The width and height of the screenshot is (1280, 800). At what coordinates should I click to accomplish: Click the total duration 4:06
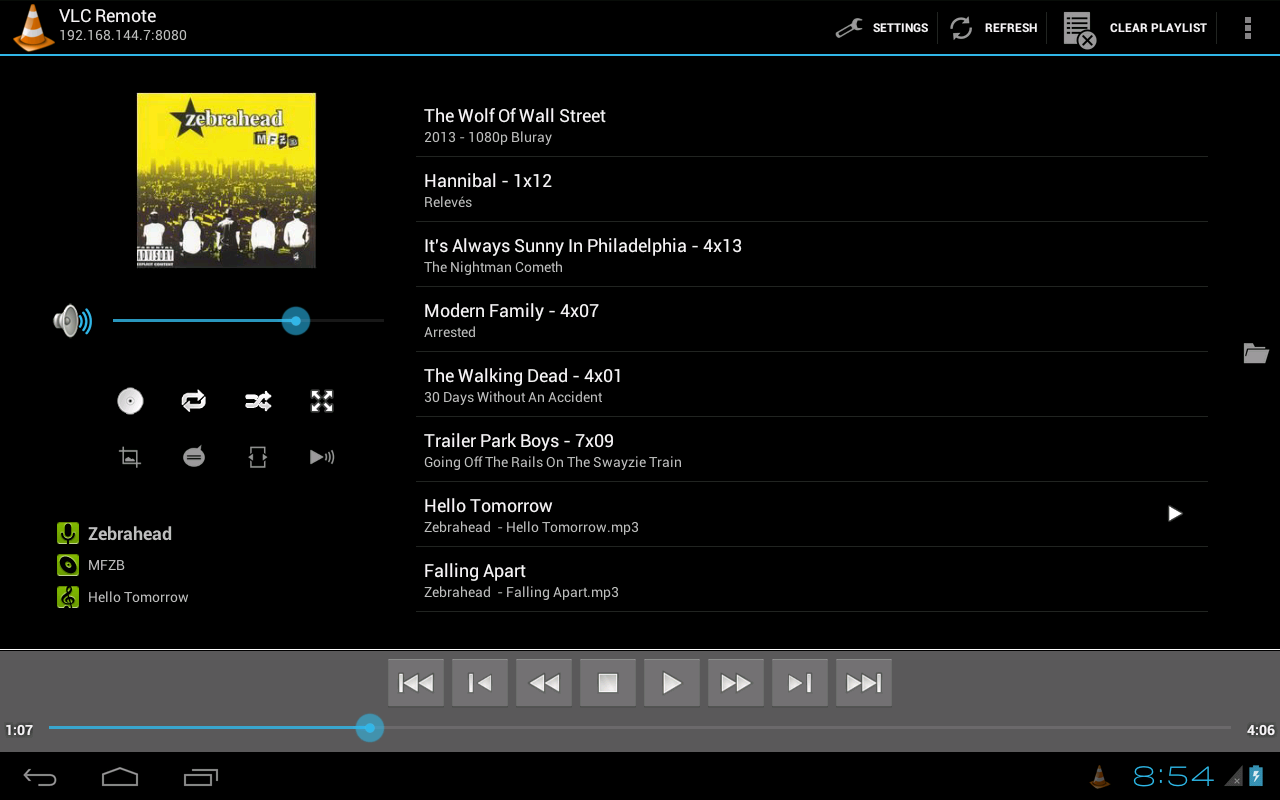point(1260,730)
